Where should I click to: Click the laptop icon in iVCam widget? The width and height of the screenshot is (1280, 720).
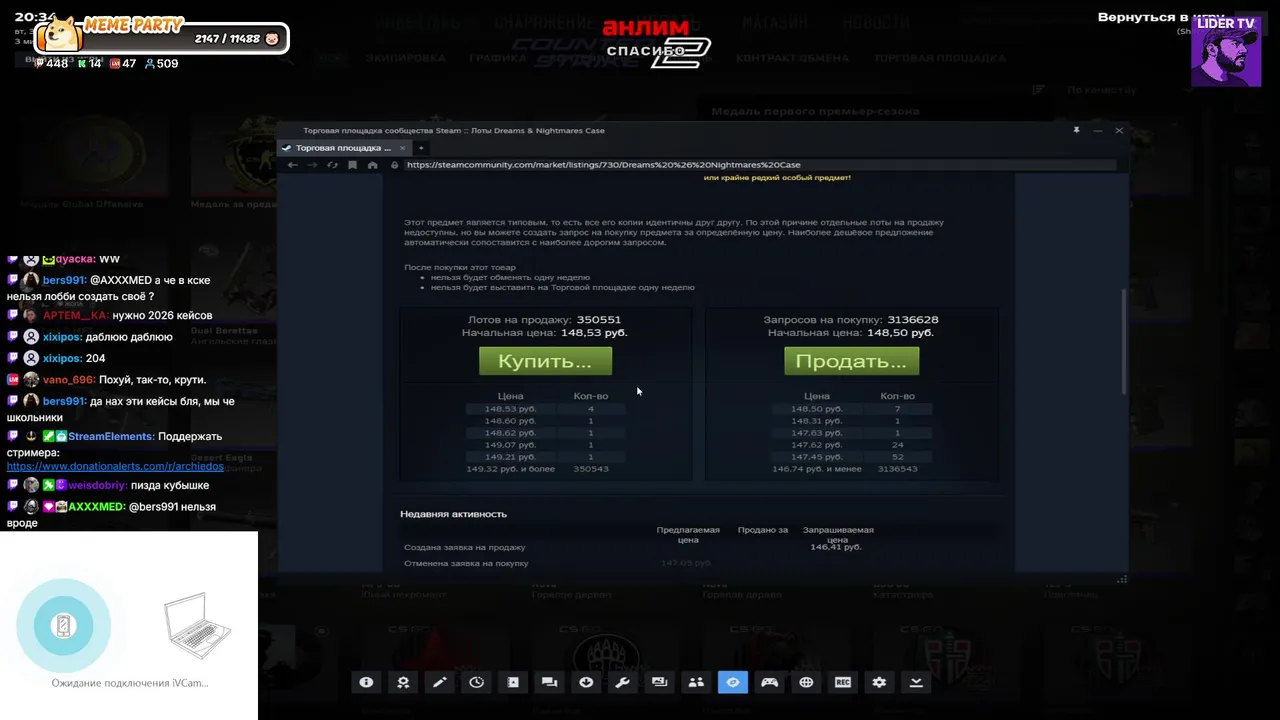point(197,626)
